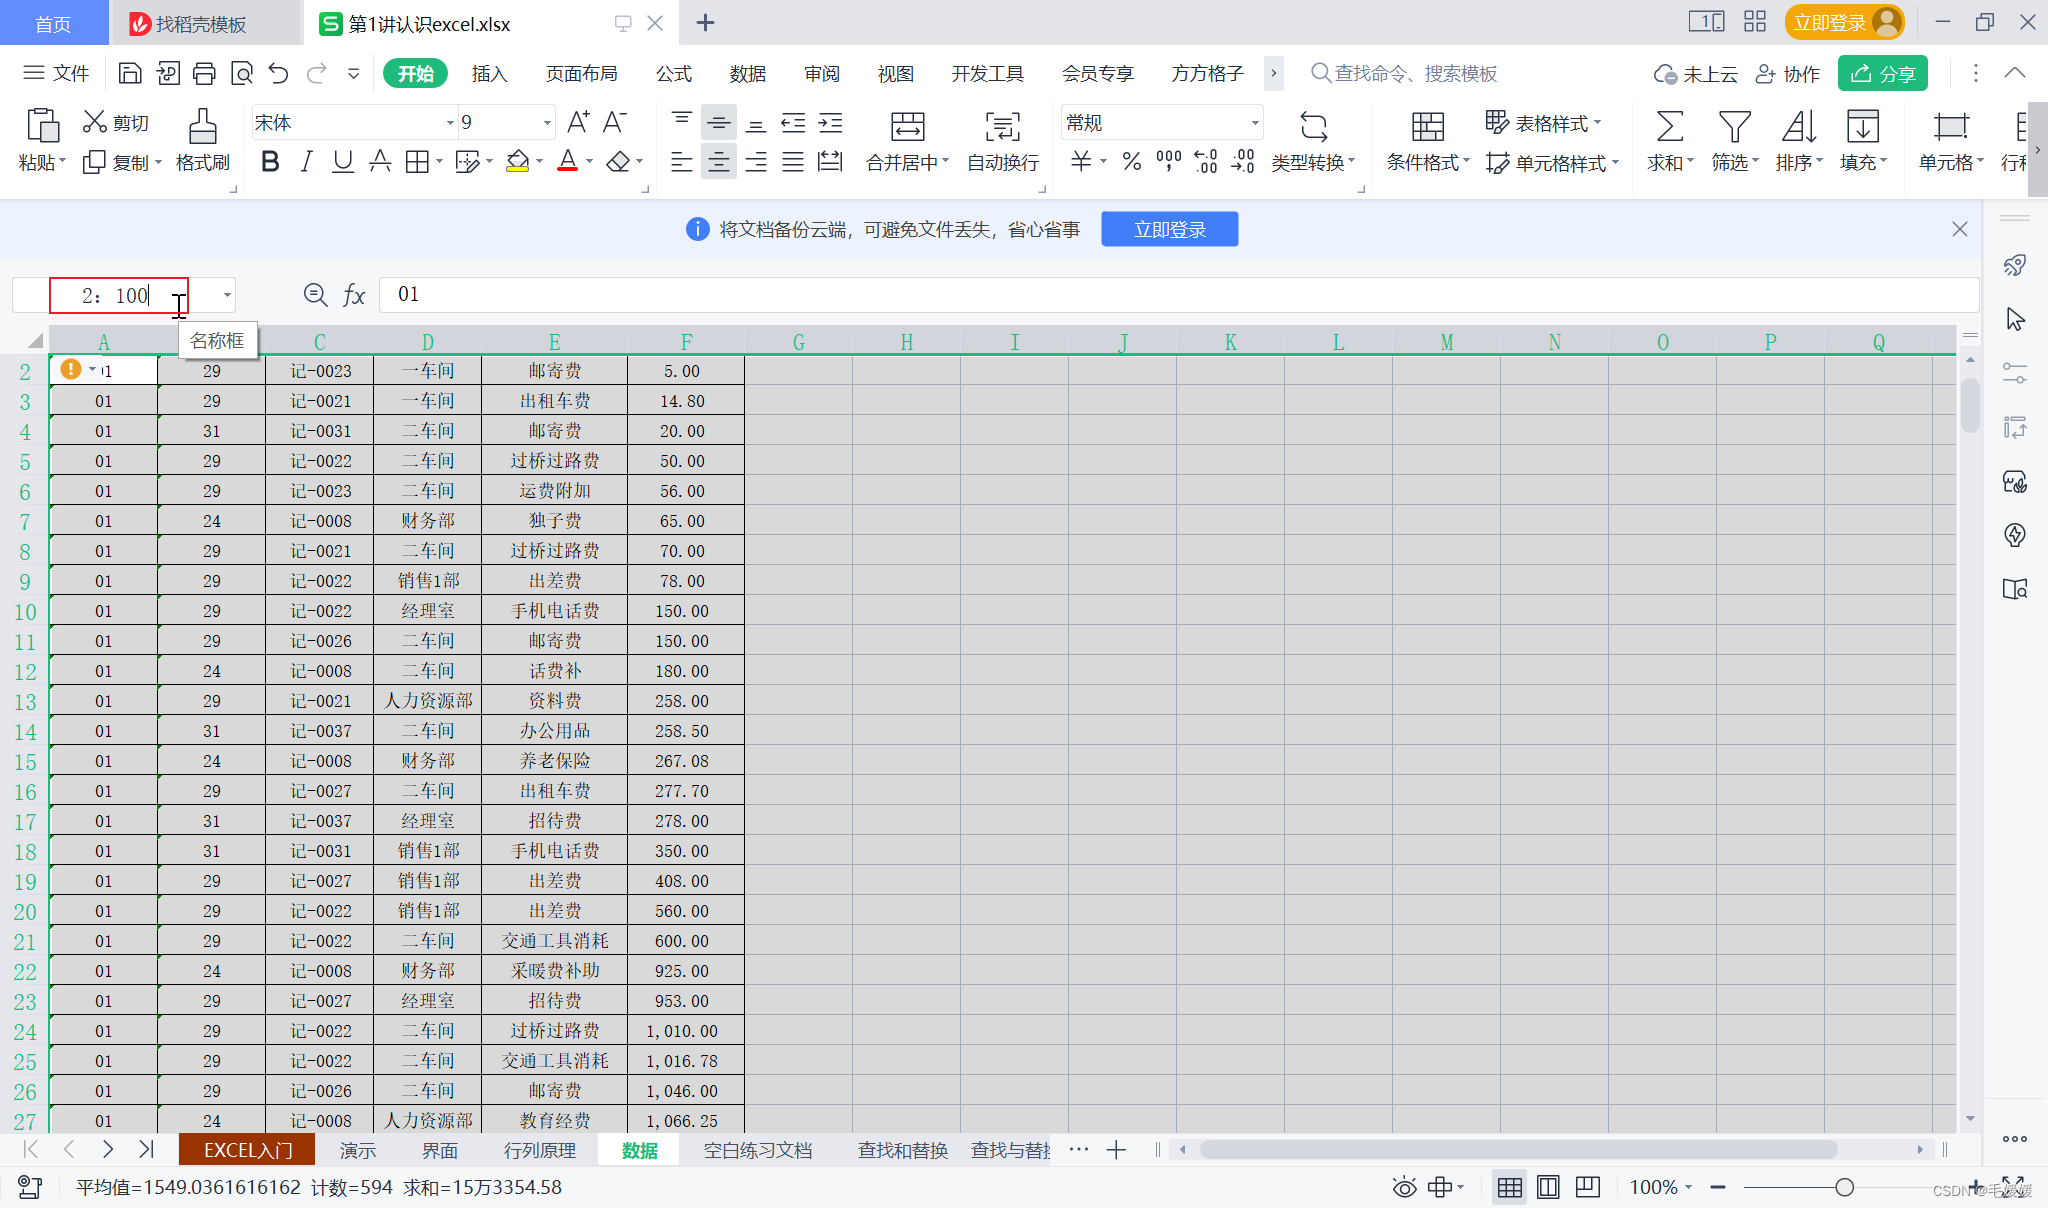Click the AutoSum (求和) sigma icon
This screenshot has height=1208, width=2048.
[x=1669, y=127]
